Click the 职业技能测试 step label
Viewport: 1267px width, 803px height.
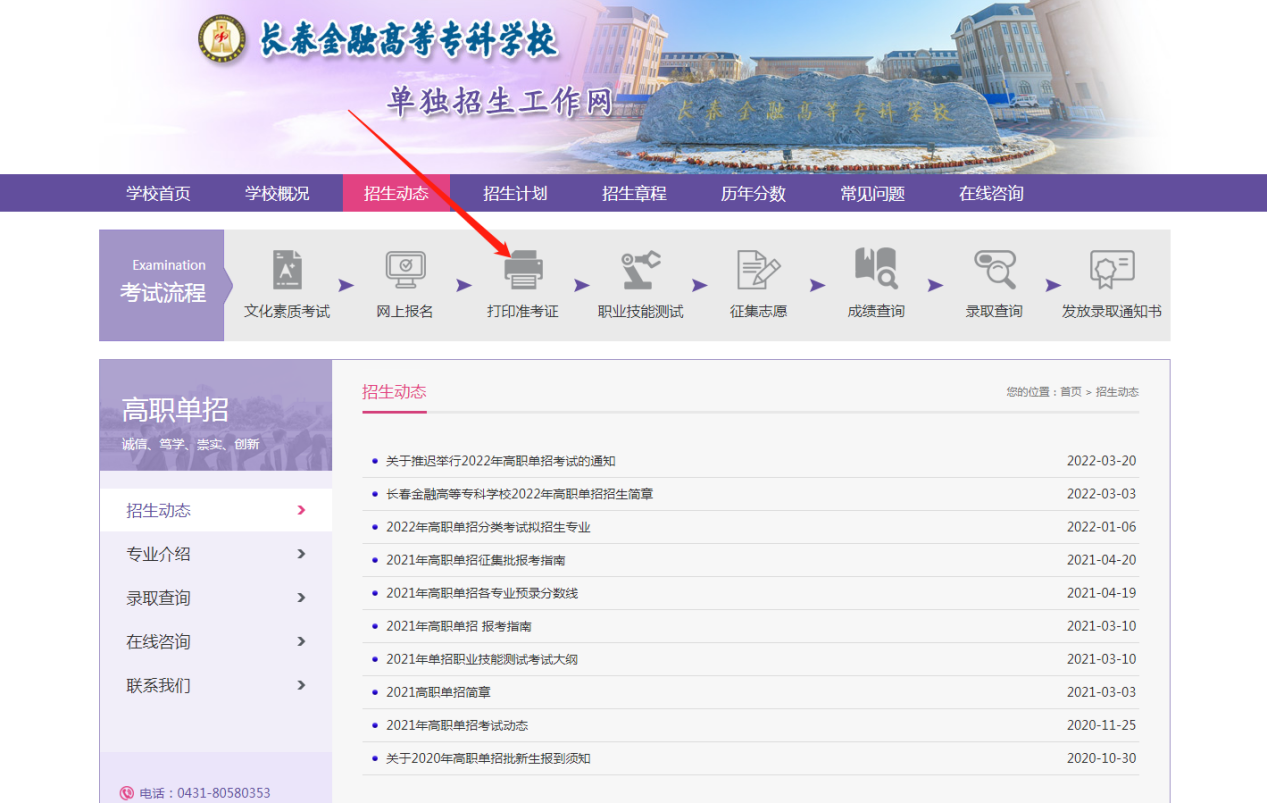(x=641, y=311)
